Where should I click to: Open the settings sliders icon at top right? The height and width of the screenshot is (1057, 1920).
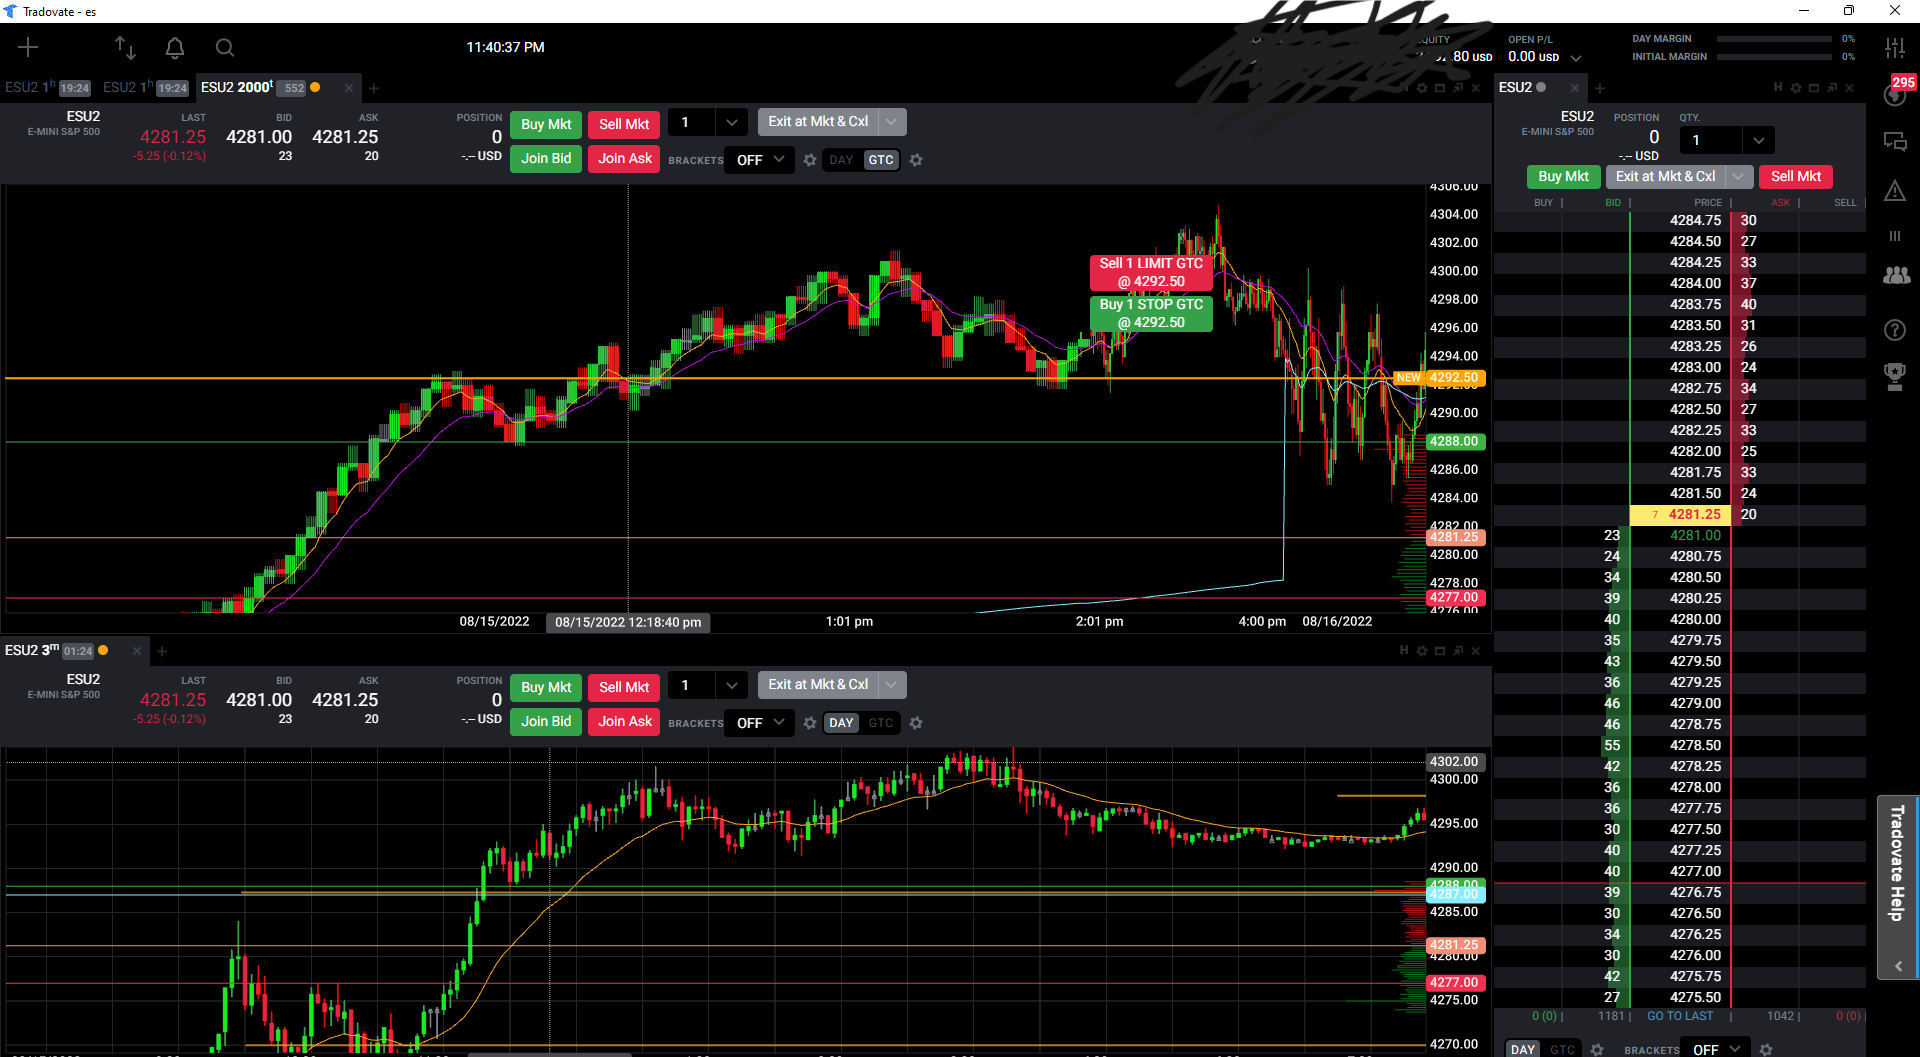pyautogui.click(x=1895, y=47)
